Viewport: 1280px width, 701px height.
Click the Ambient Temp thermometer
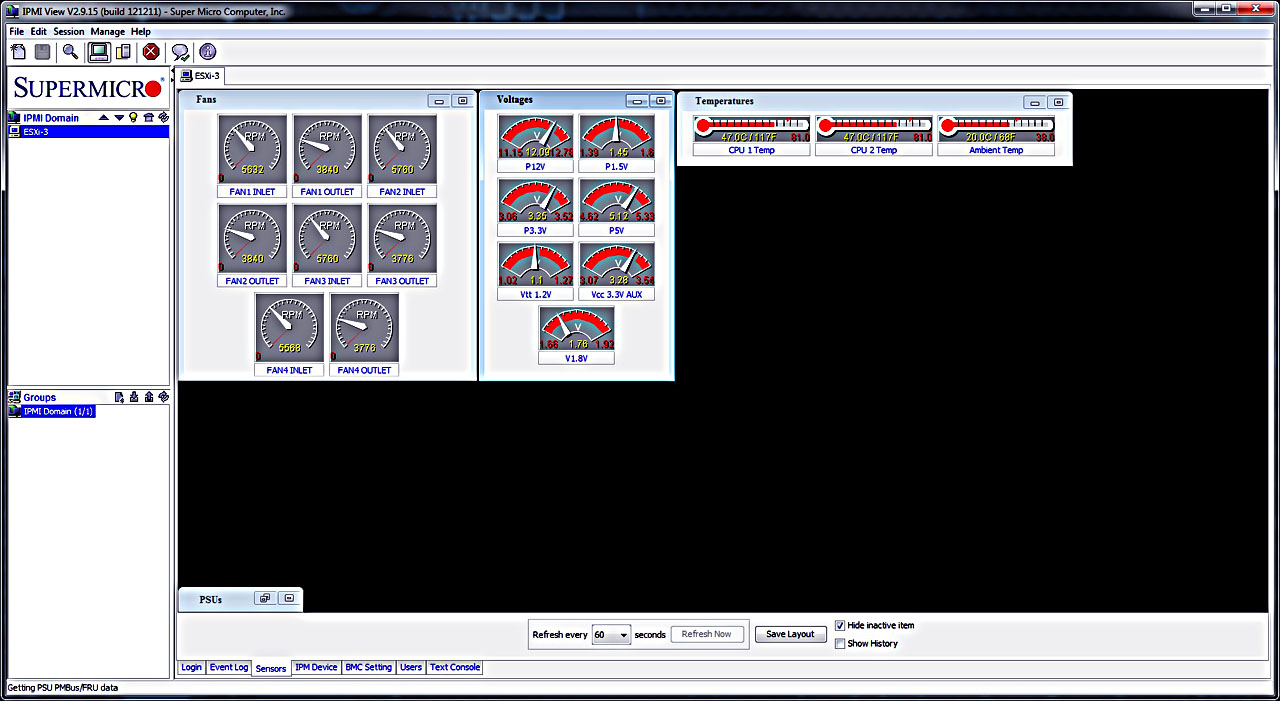996,128
